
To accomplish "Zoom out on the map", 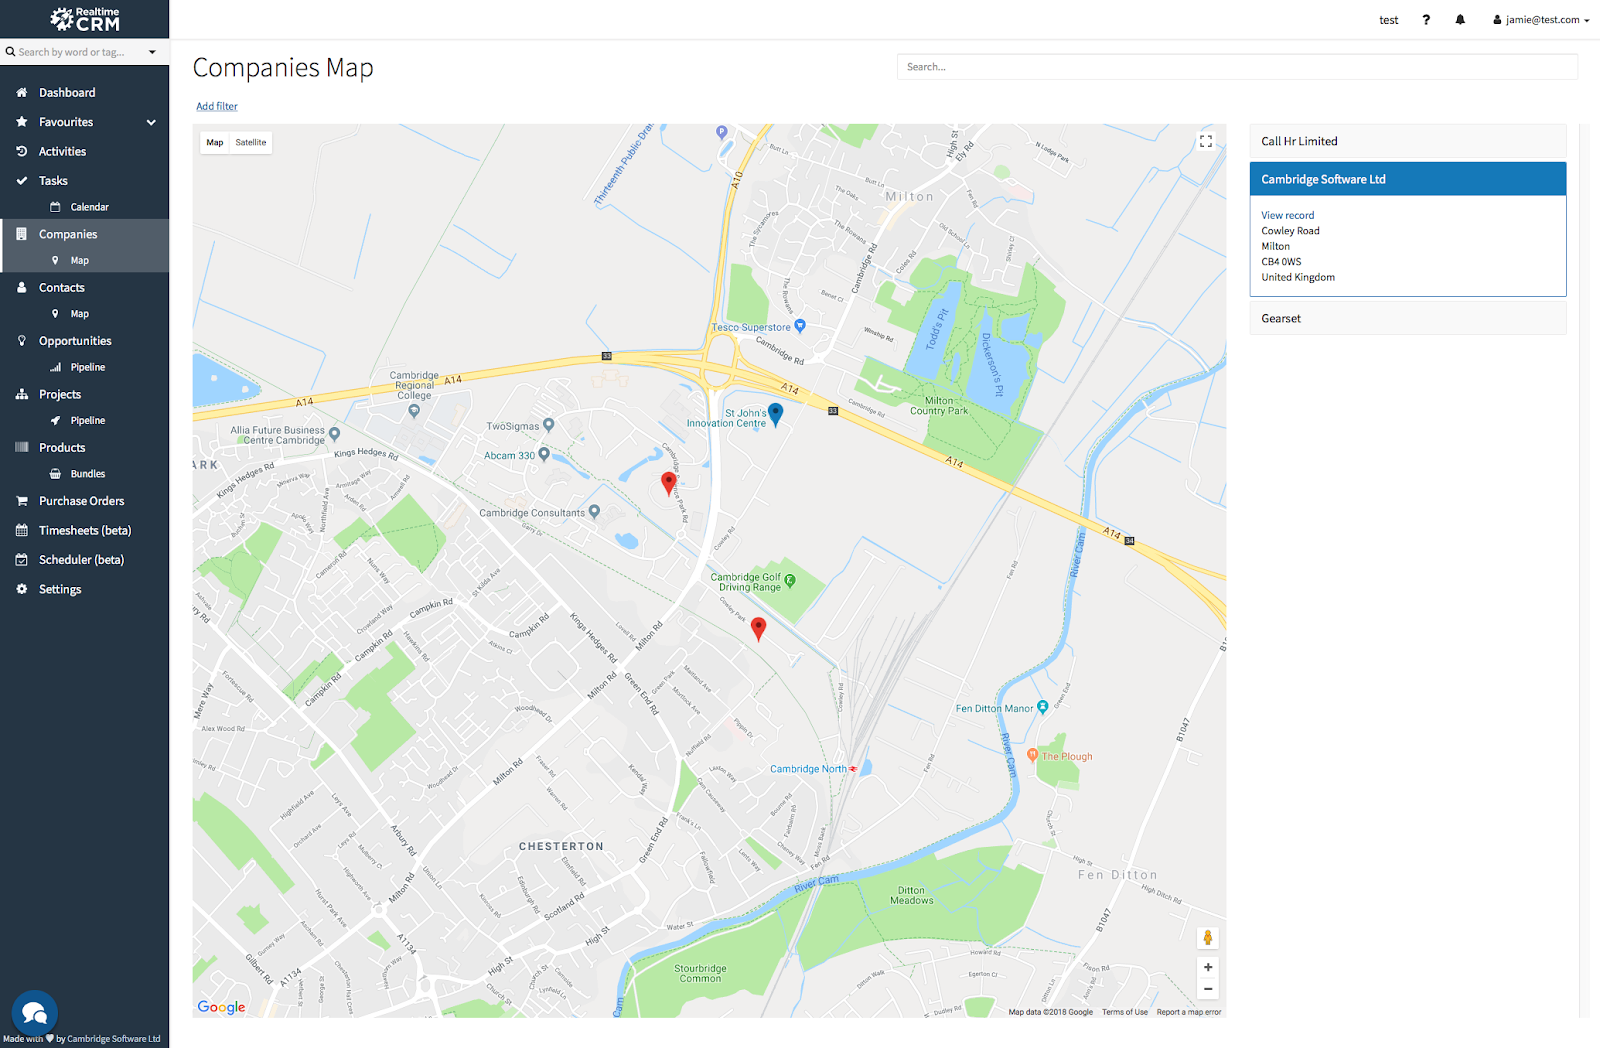I will (1208, 989).
